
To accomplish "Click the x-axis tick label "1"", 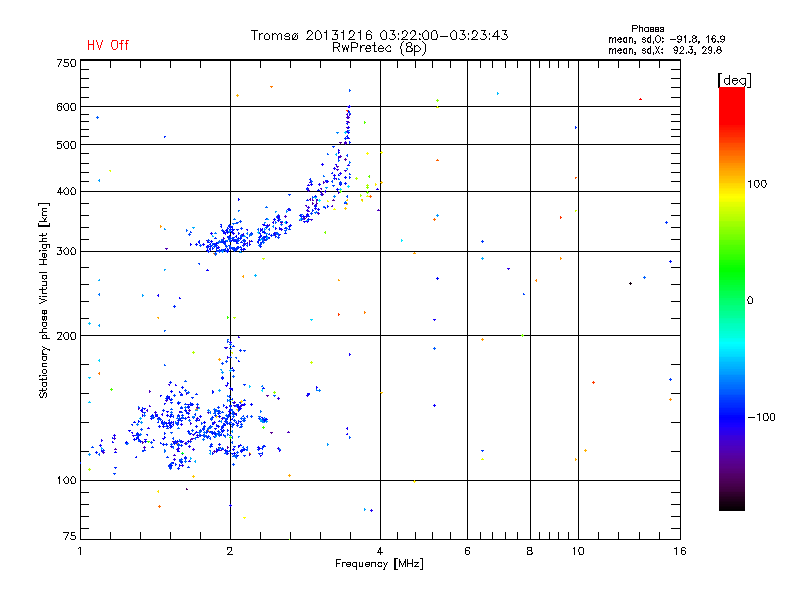I will click(x=80, y=551).
